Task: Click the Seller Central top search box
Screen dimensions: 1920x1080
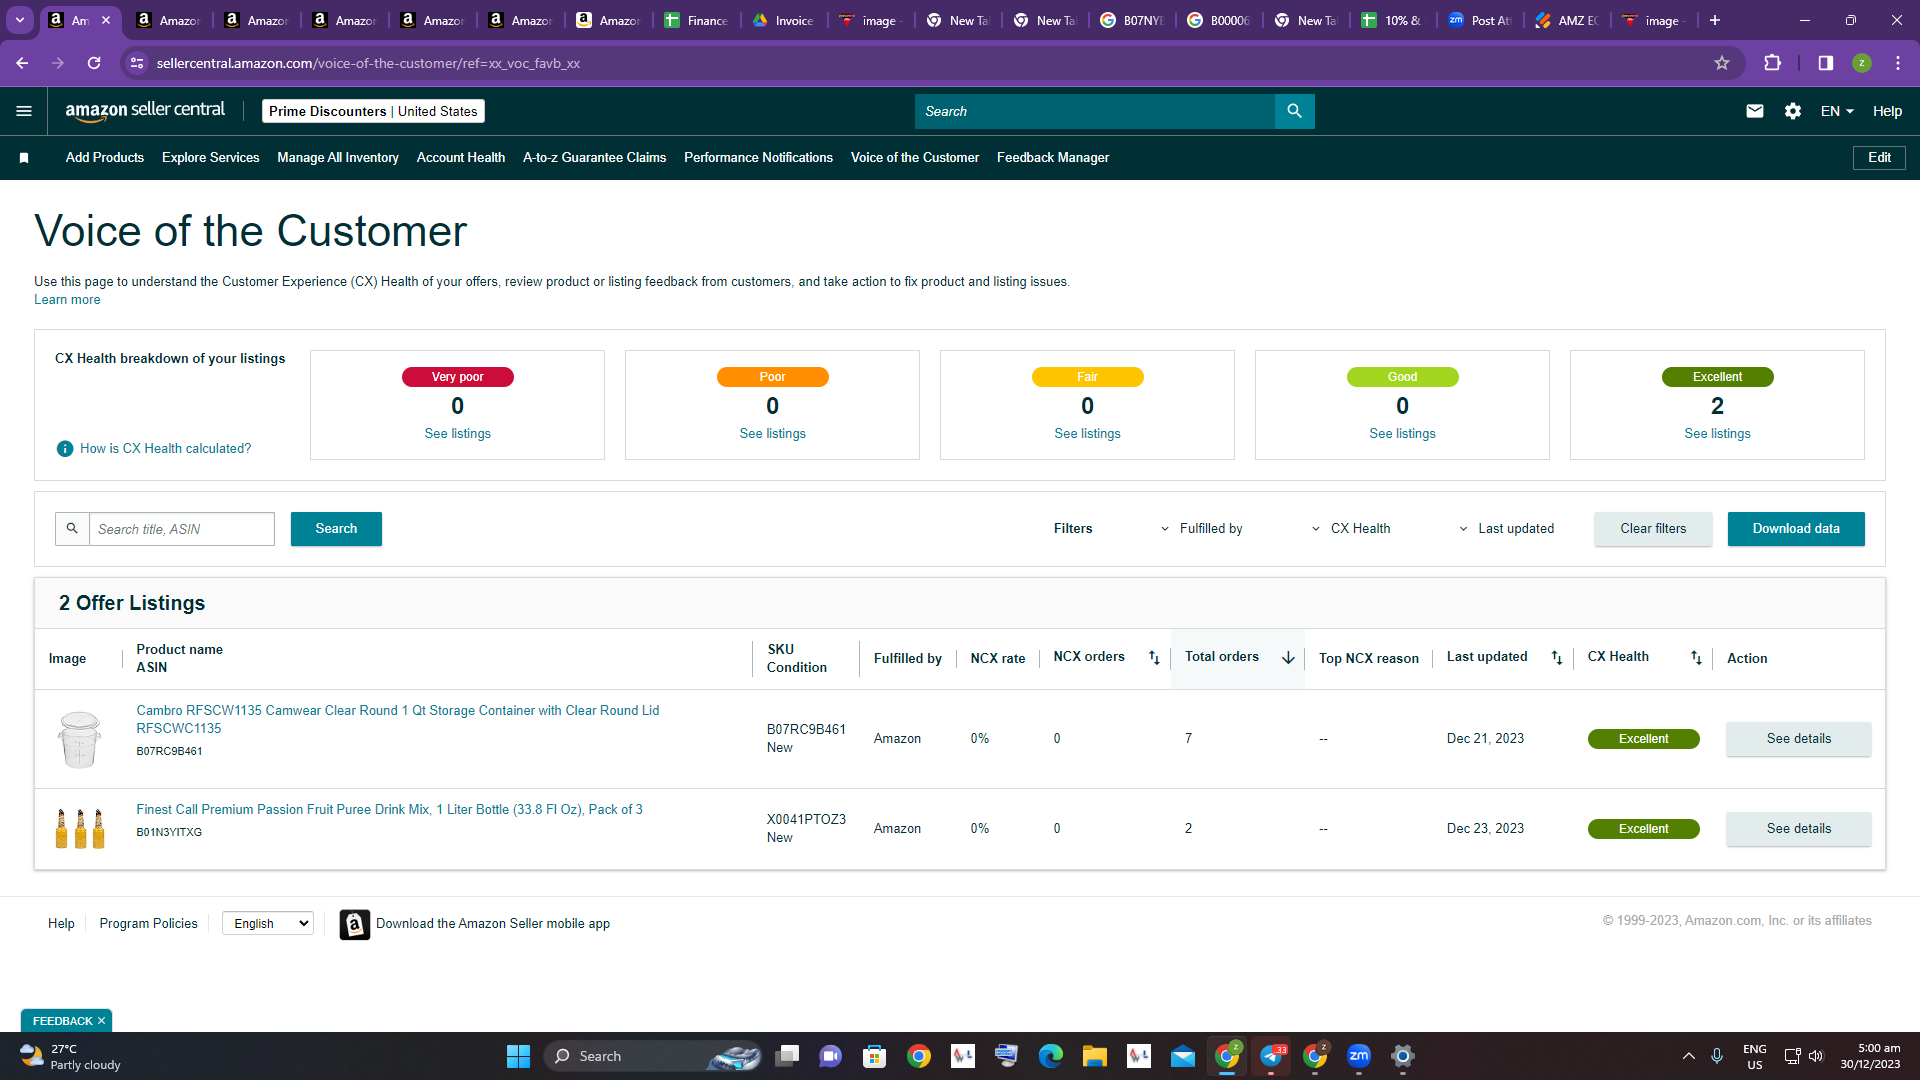Action: click(1095, 111)
